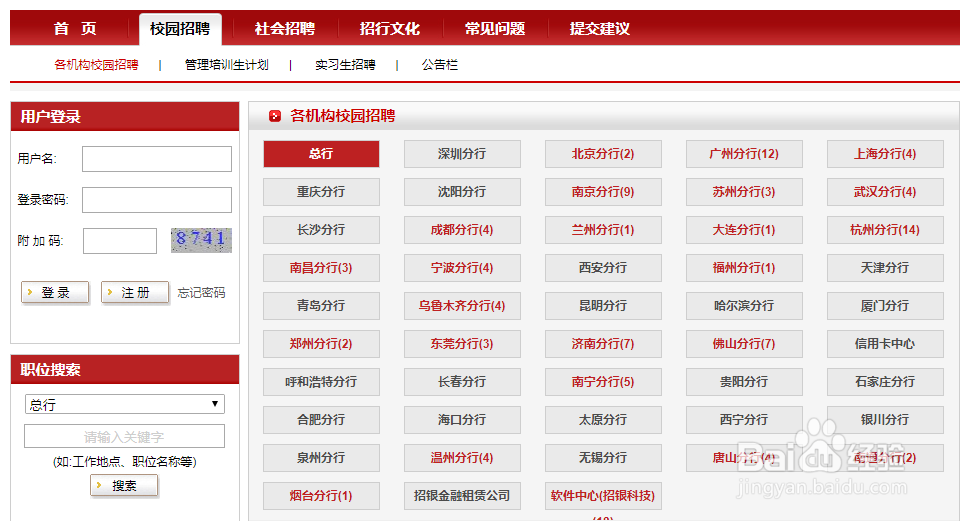
Task: Select 武汉分行(4) institution button
Action: (885, 192)
